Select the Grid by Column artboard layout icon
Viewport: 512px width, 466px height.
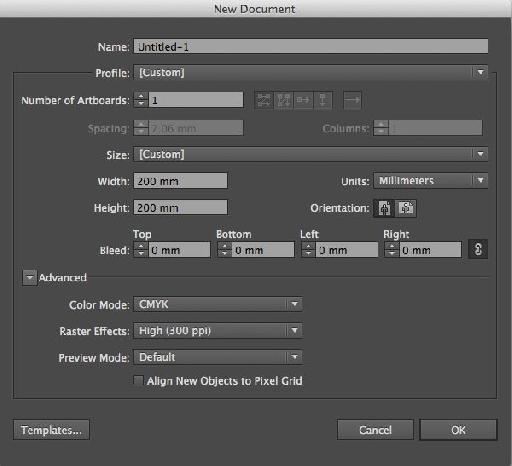[x=283, y=100]
